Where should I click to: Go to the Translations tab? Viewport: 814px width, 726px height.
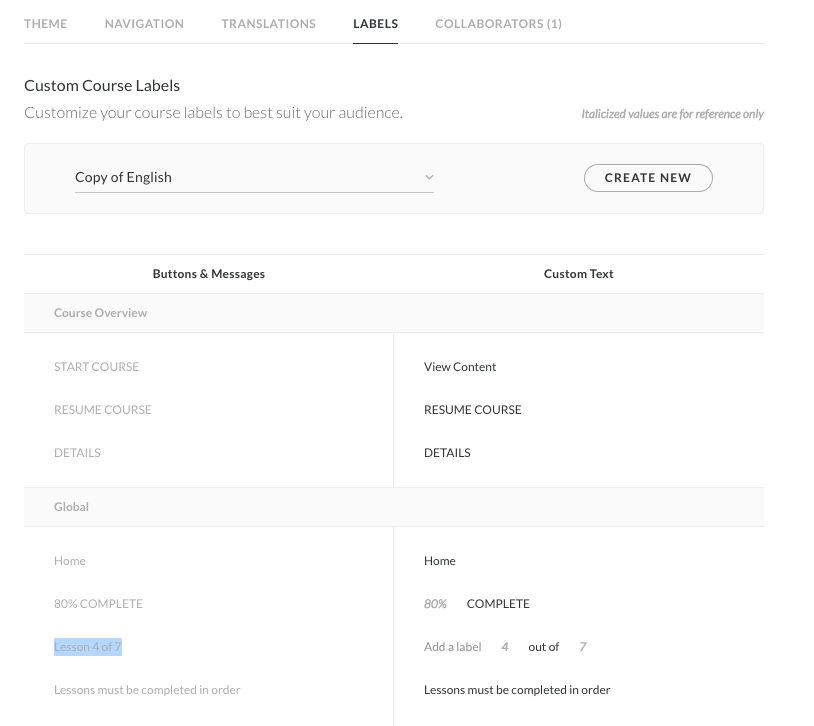(x=268, y=23)
